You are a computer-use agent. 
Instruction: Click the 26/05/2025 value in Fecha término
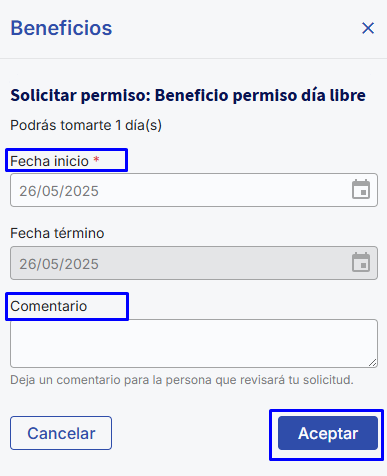[x=59, y=264]
